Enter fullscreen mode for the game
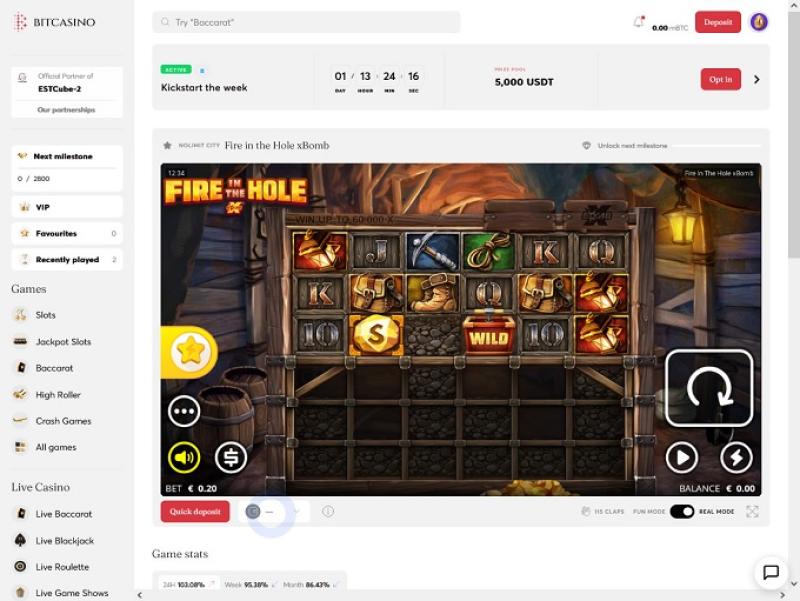 [x=752, y=511]
